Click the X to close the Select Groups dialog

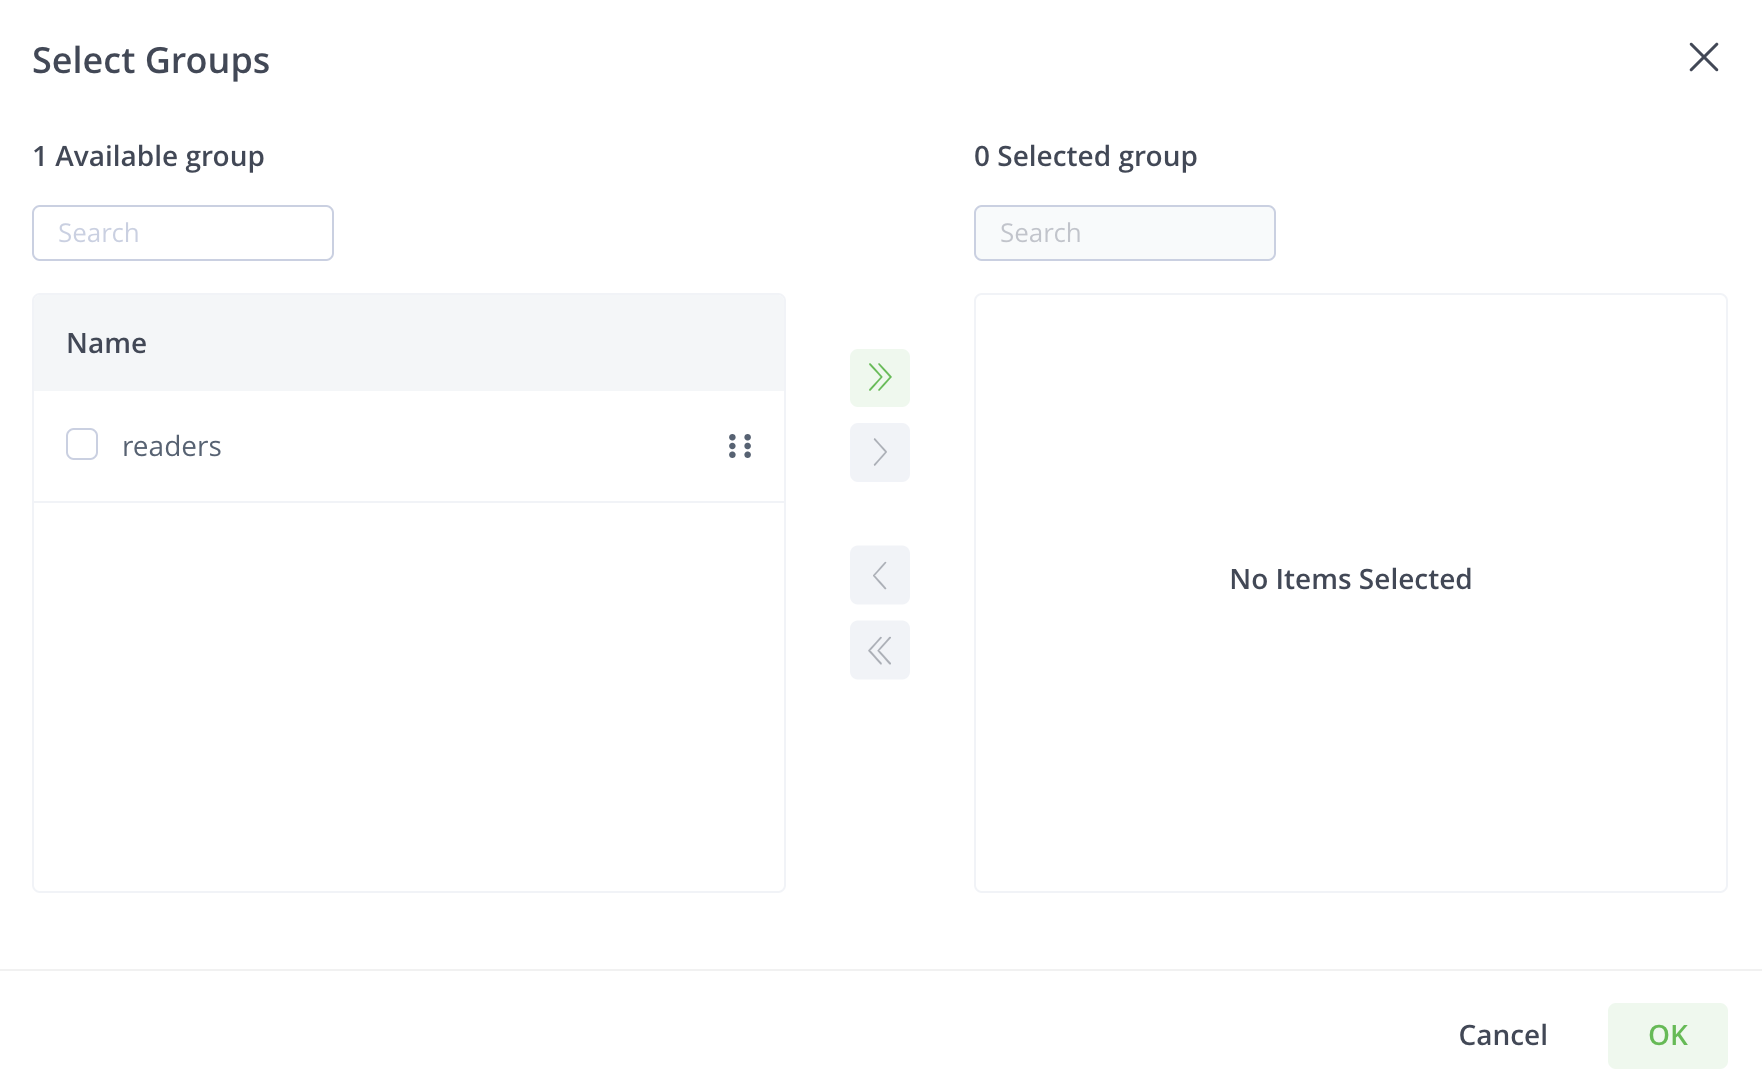pyautogui.click(x=1703, y=58)
